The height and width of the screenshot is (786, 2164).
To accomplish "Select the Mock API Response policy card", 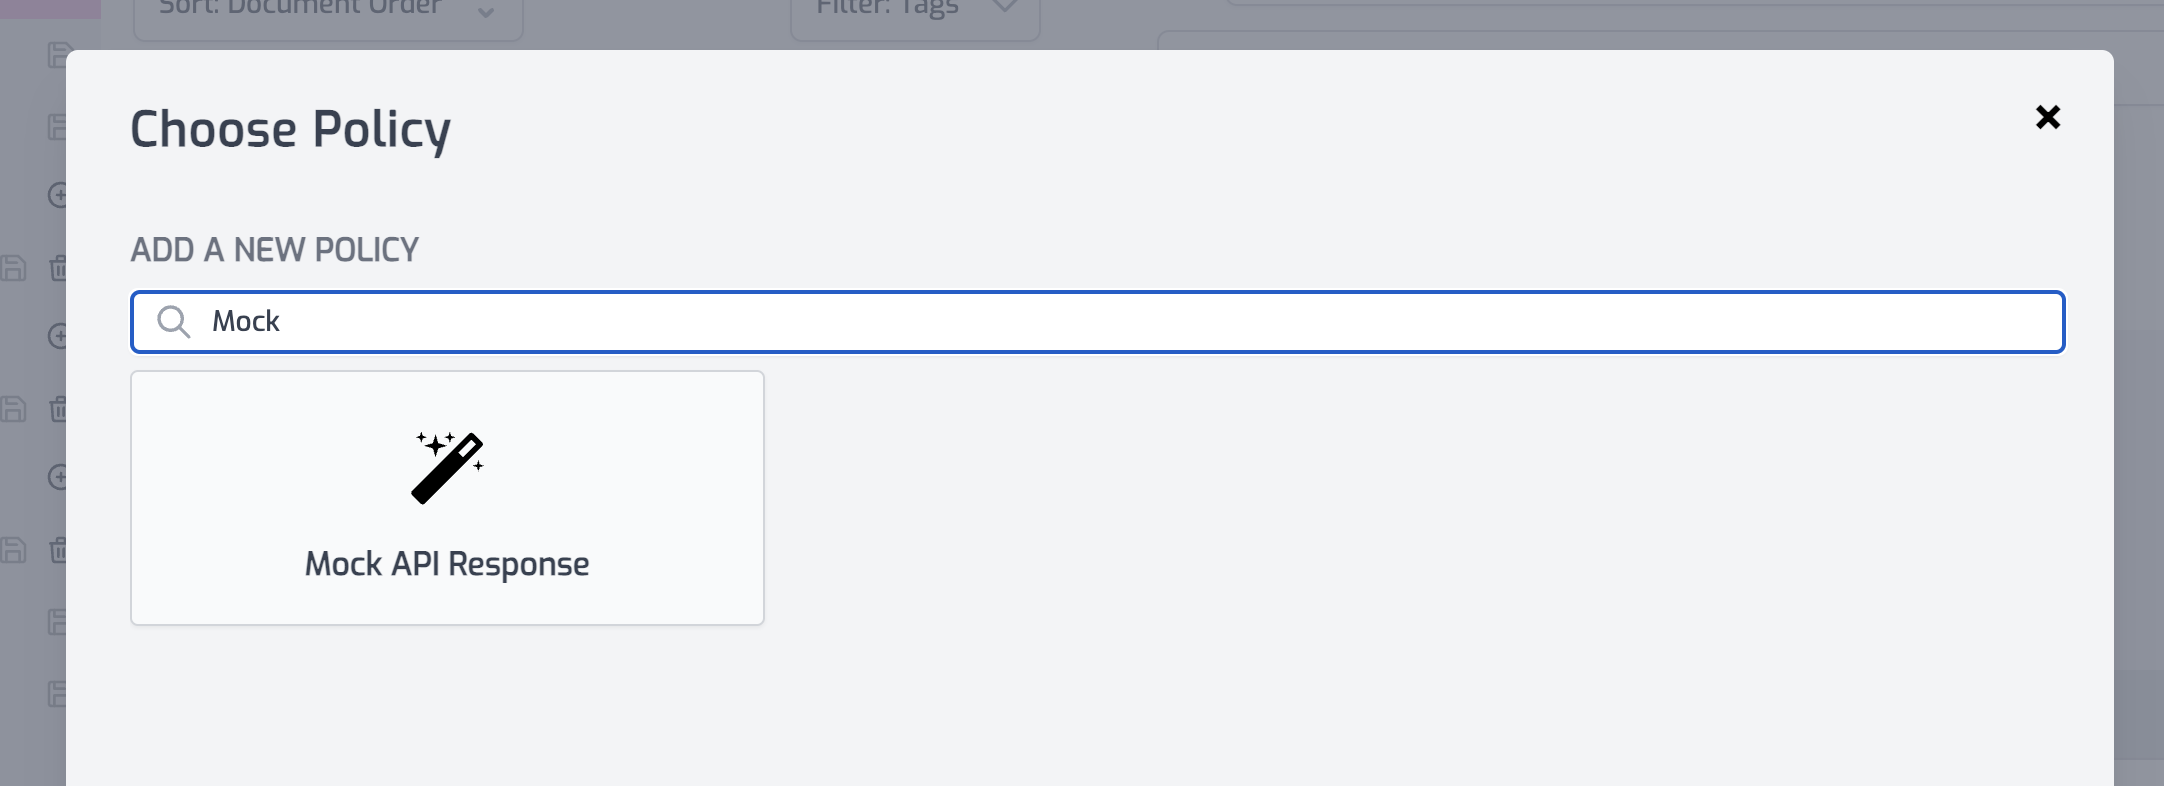I will [447, 498].
